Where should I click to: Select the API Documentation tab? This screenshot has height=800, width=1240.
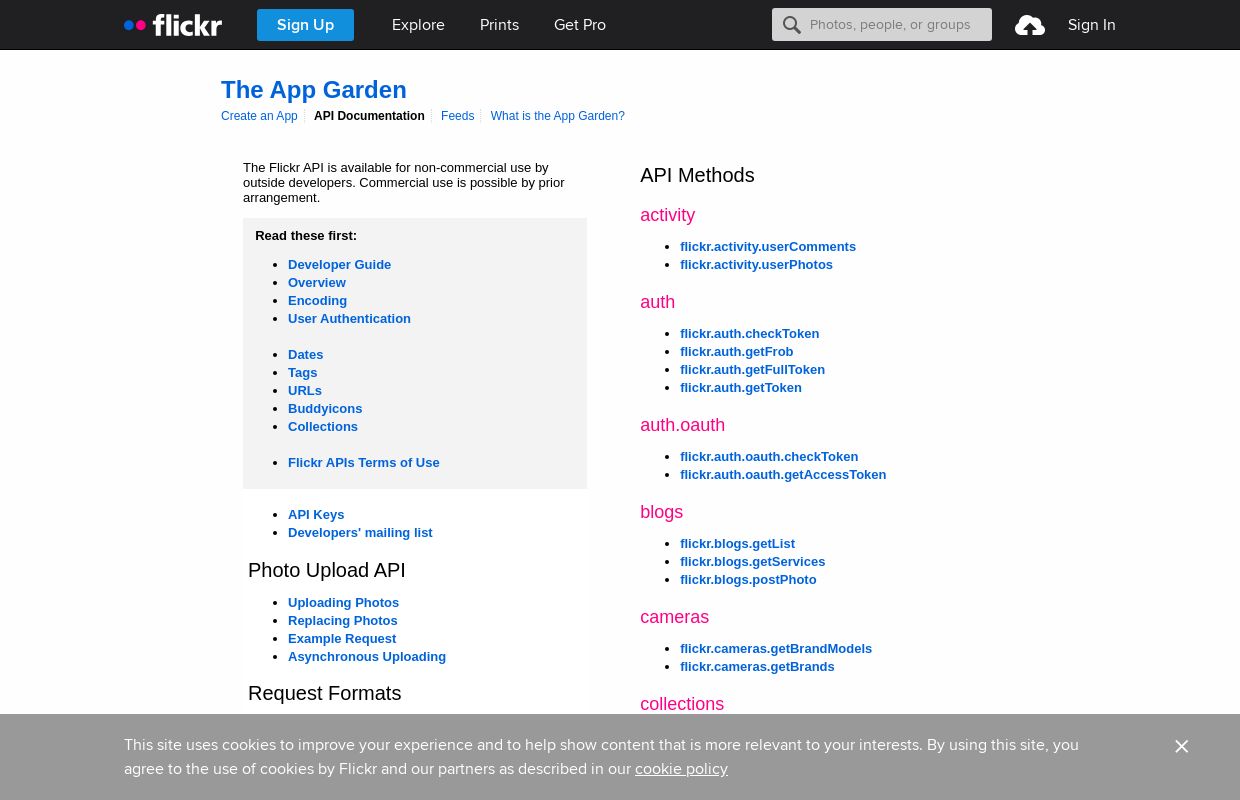click(369, 116)
